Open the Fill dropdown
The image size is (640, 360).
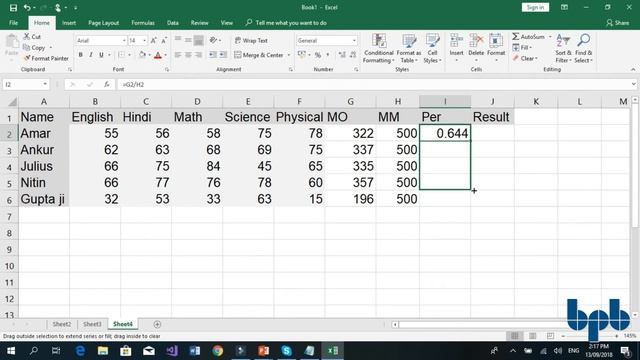pyautogui.click(x=522, y=47)
